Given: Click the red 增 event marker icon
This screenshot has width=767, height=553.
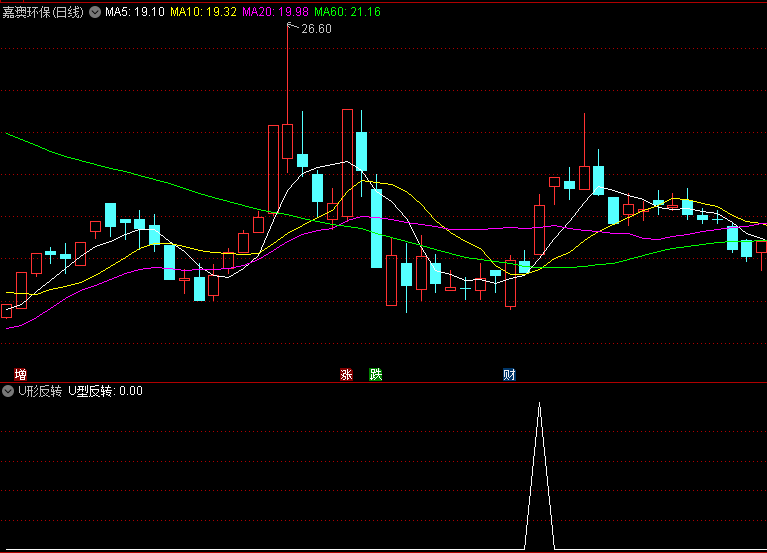Looking at the screenshot, I should coord(20,375).
